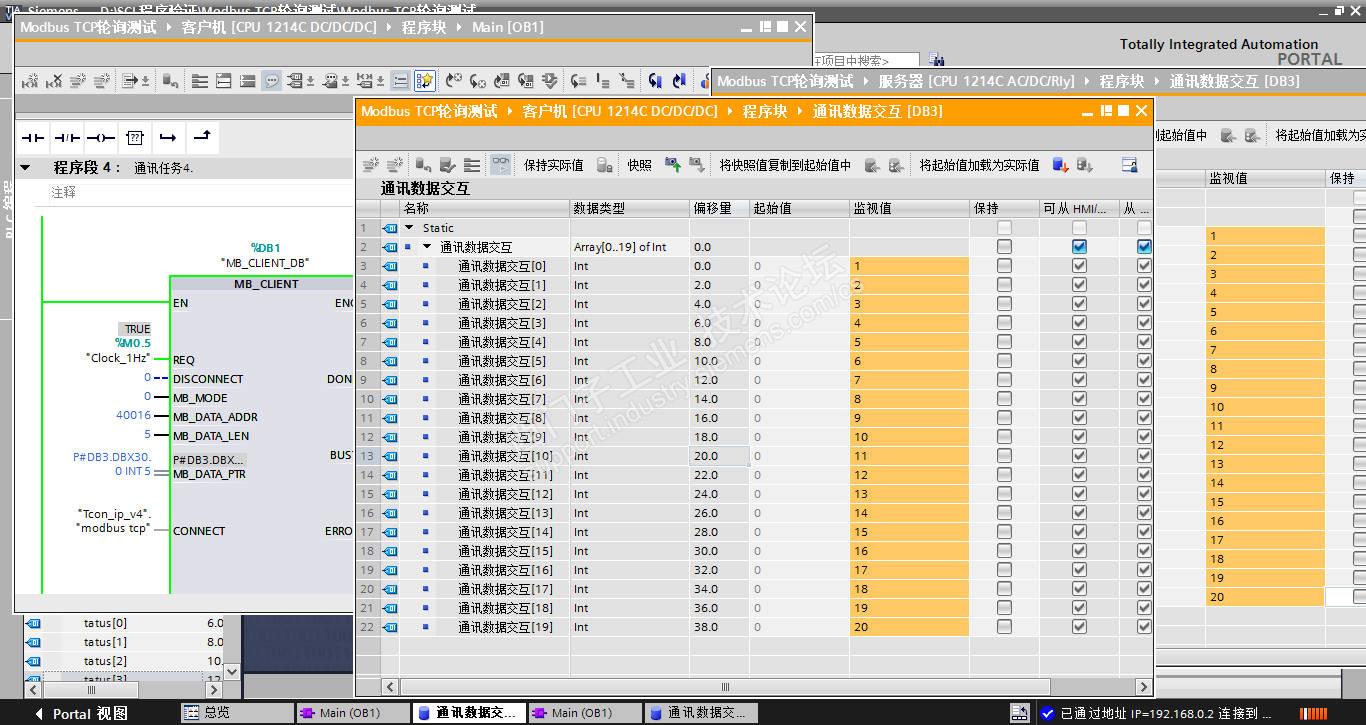This screenshot has height=725, width=1366.
Task: Select the 监视值 column header in DB window
Action: (x=909, y=208)
